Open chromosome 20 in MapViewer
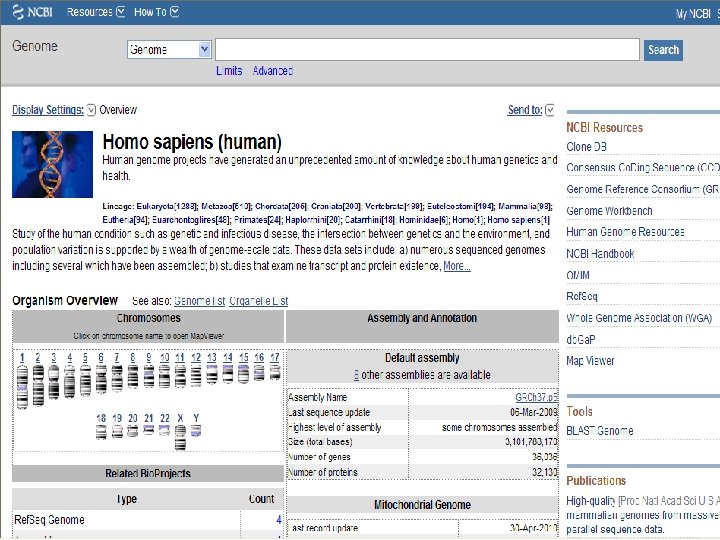 click(x=133, y=418)
